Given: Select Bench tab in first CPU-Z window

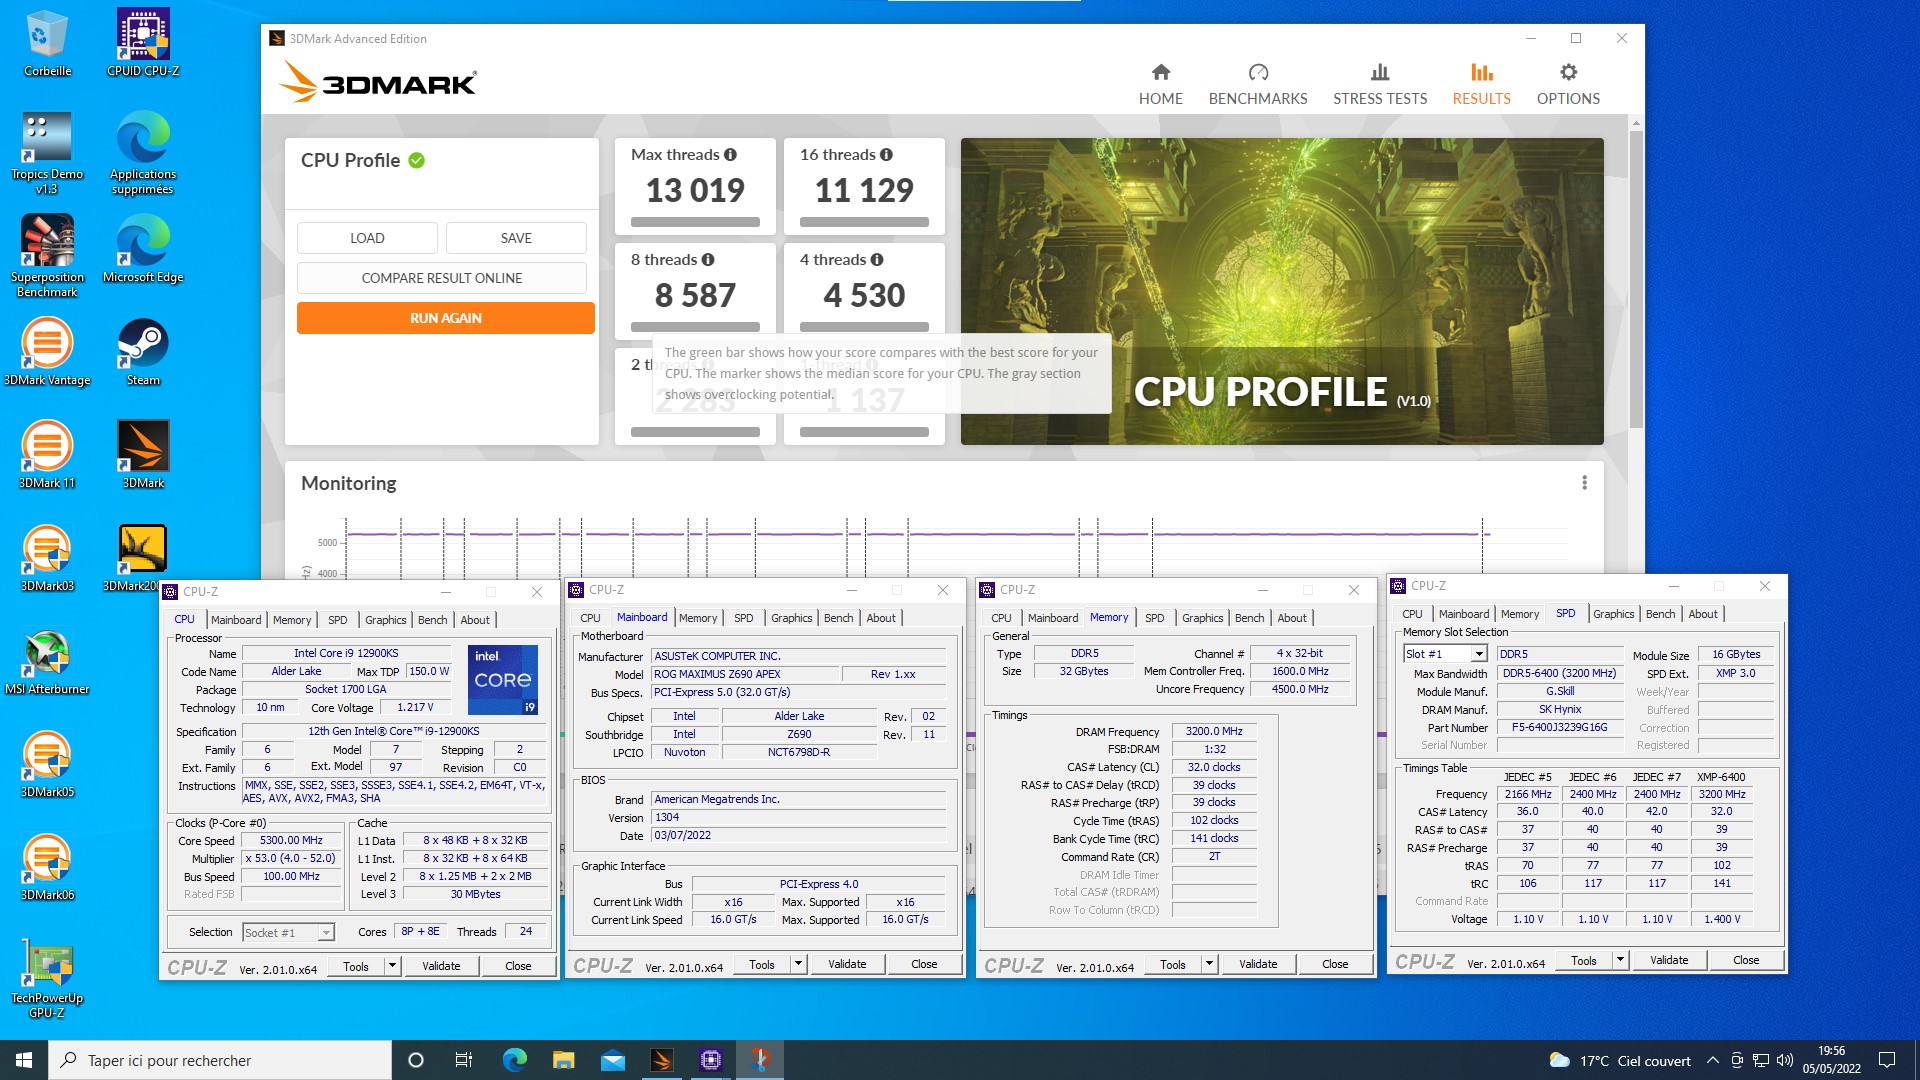Looking at the screenshot, I should click(432, 620).
